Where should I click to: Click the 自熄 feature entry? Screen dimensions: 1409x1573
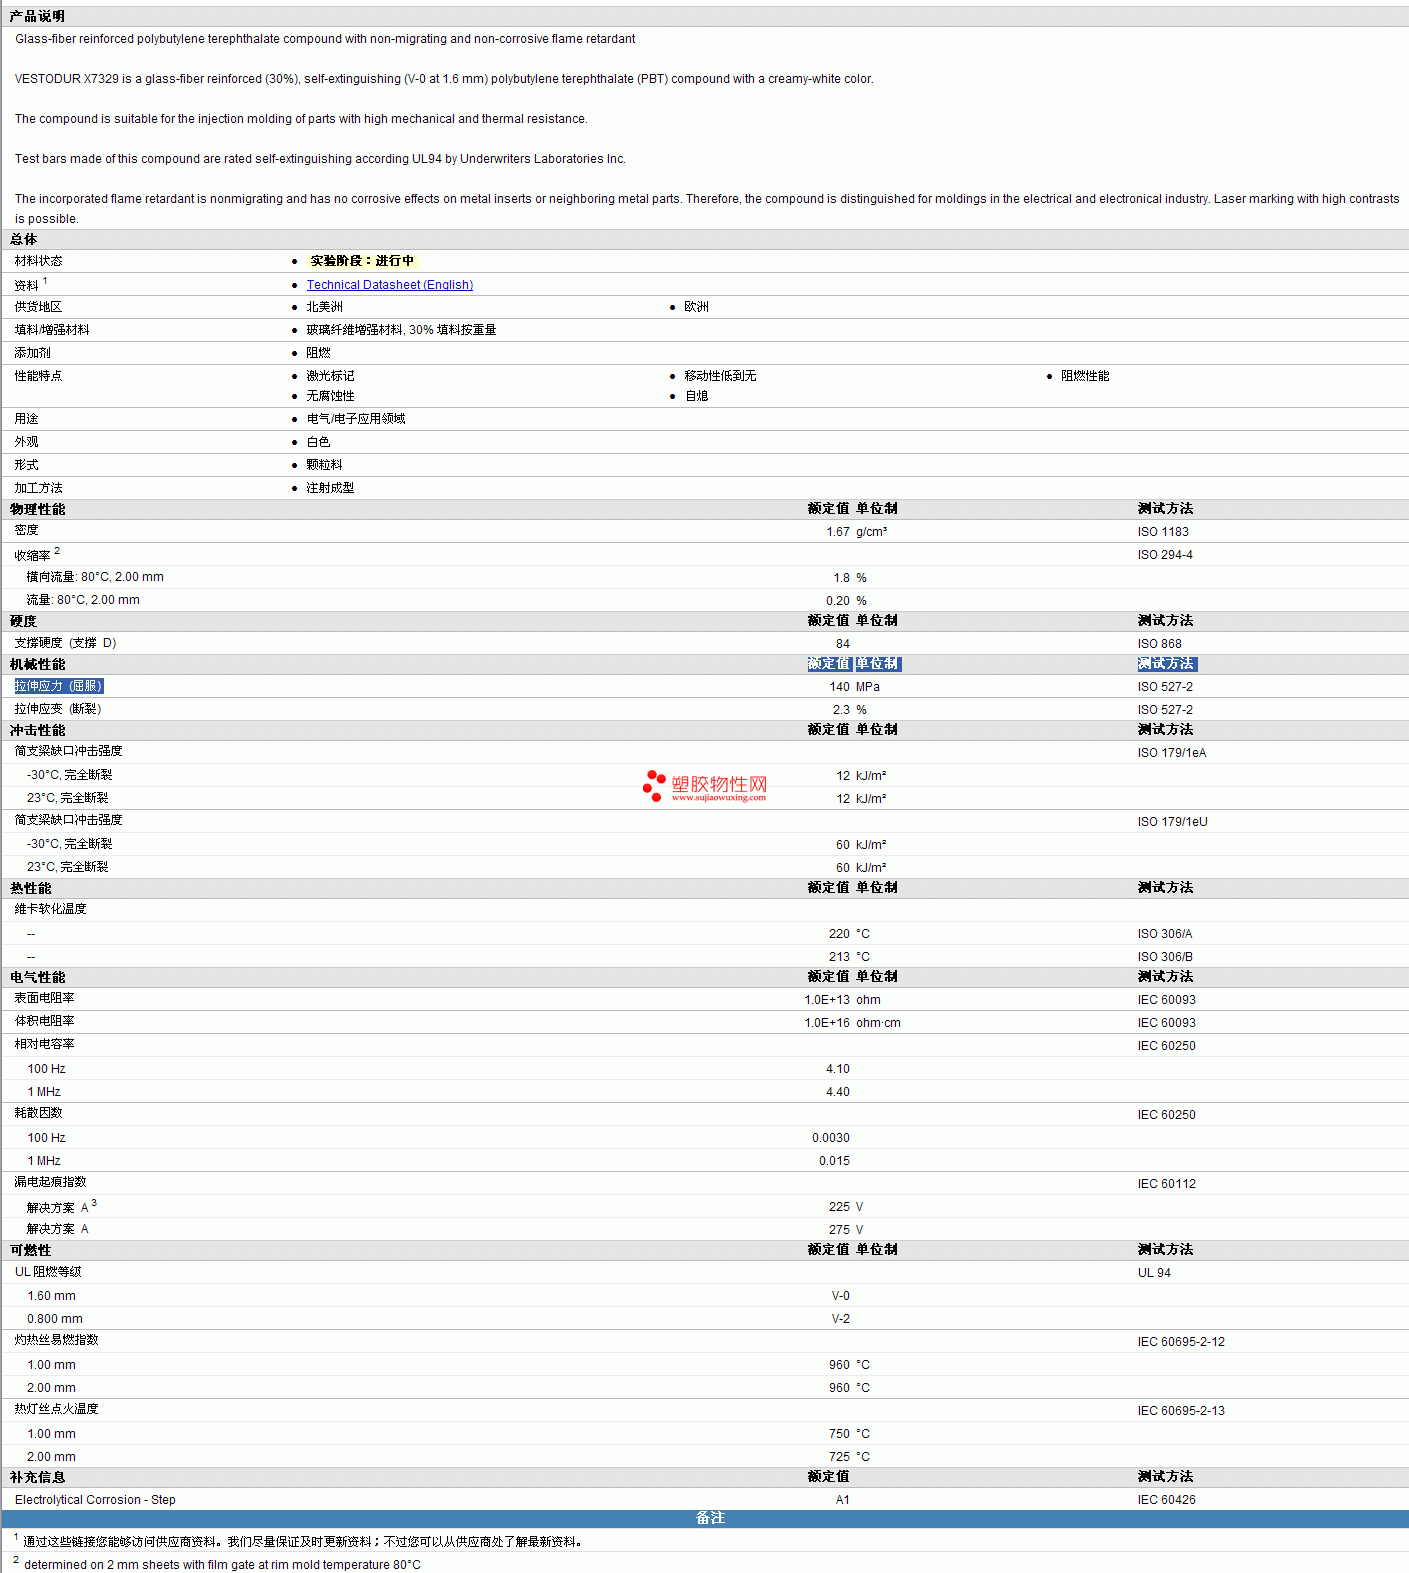[x=696, y=396]
